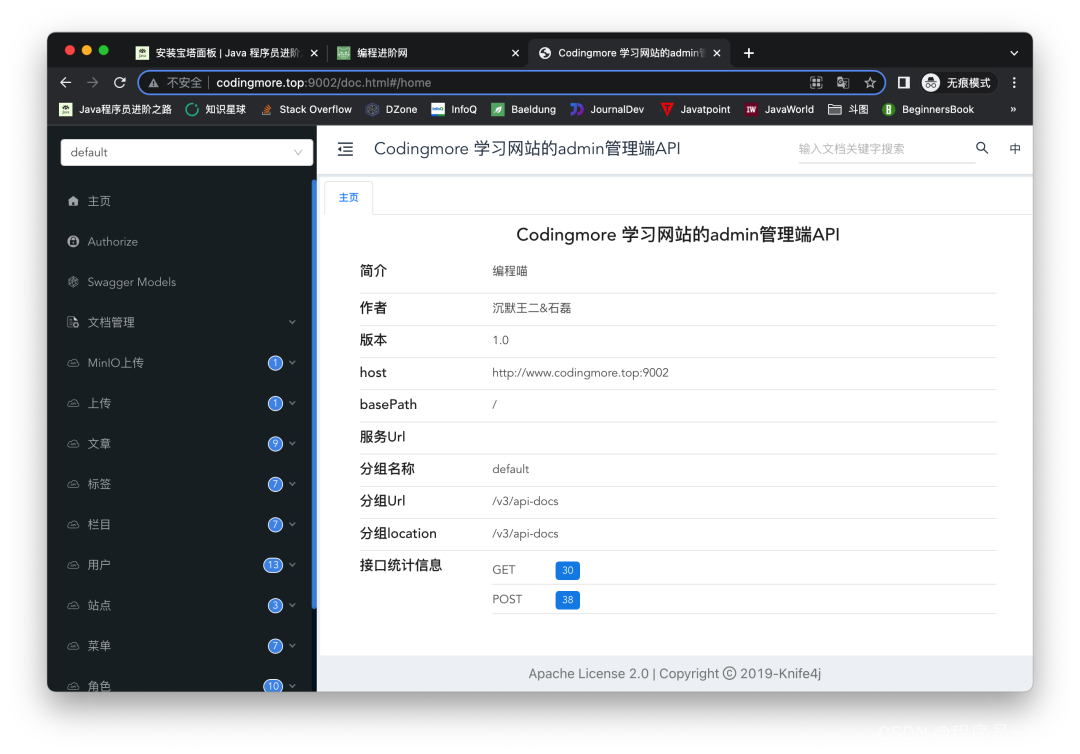
Task: Expand the 站点 section
Action: pos(292,605)
